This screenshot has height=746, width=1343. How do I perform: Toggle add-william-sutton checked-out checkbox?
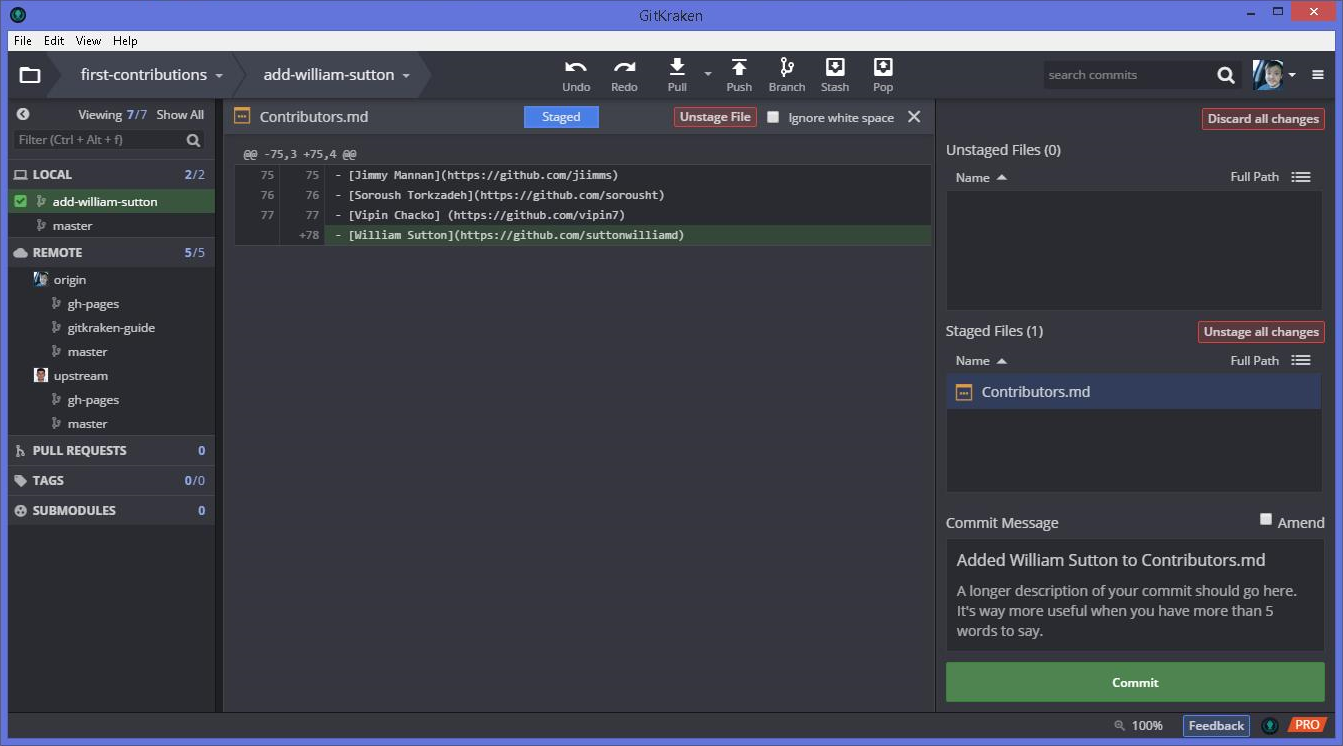tap(20, 201)
